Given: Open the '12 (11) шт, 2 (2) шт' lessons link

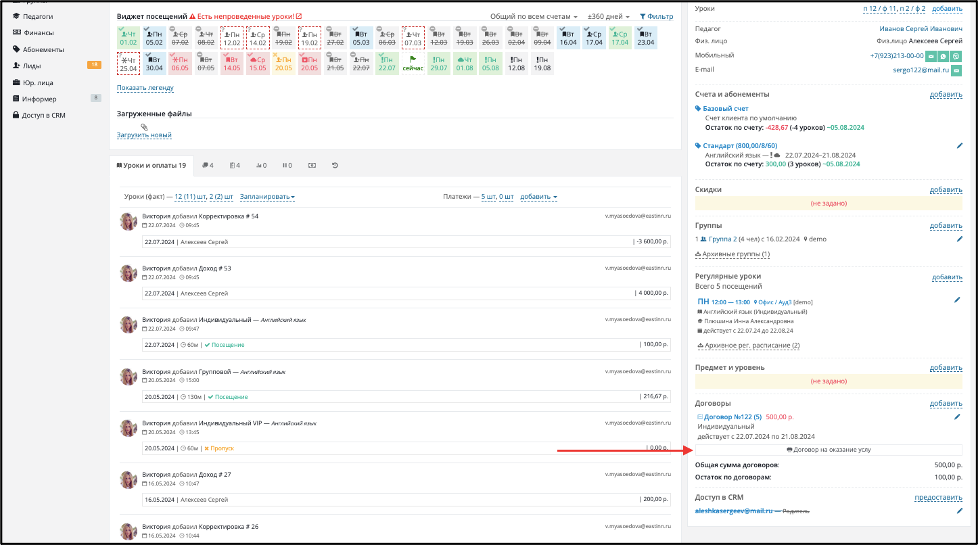Looking at the screenshot, I should tap(204, 197).
